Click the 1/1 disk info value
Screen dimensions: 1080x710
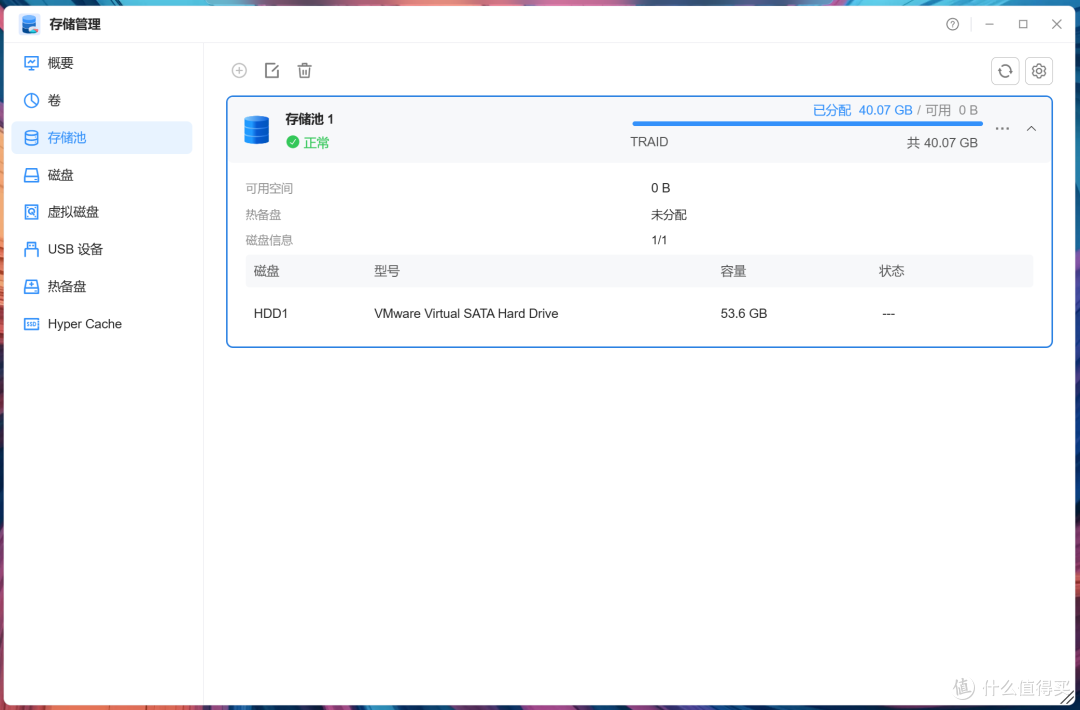[x=659, y=240]
